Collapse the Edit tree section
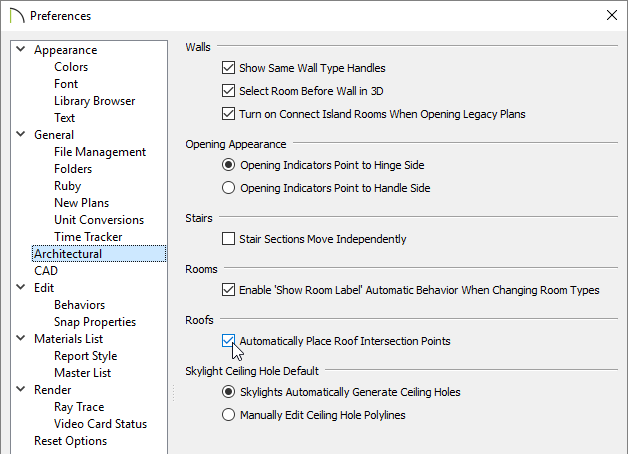Image resolution: width=628 pixels, height=454 pixels. [20, 287]
